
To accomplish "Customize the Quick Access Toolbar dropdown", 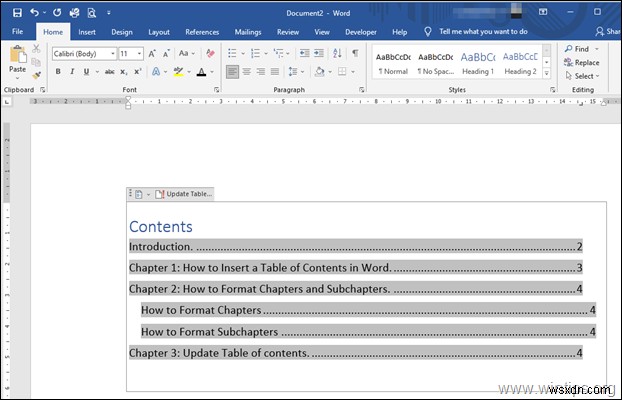I will tap(108, 13).
